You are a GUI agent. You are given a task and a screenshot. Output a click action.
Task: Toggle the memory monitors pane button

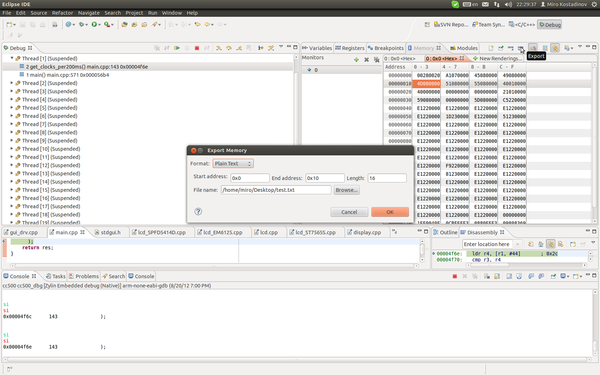click(x=533, y=48)
